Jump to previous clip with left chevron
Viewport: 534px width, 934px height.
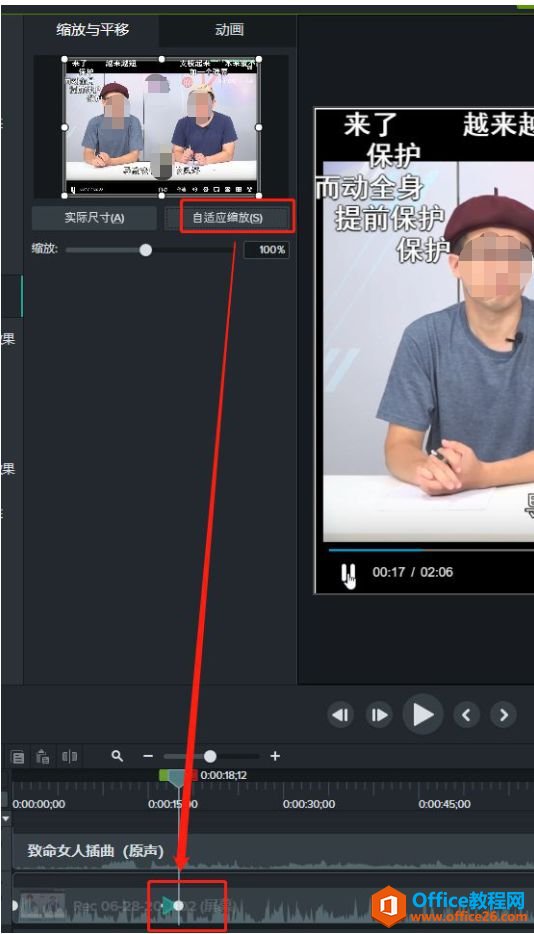coord(467,715)
